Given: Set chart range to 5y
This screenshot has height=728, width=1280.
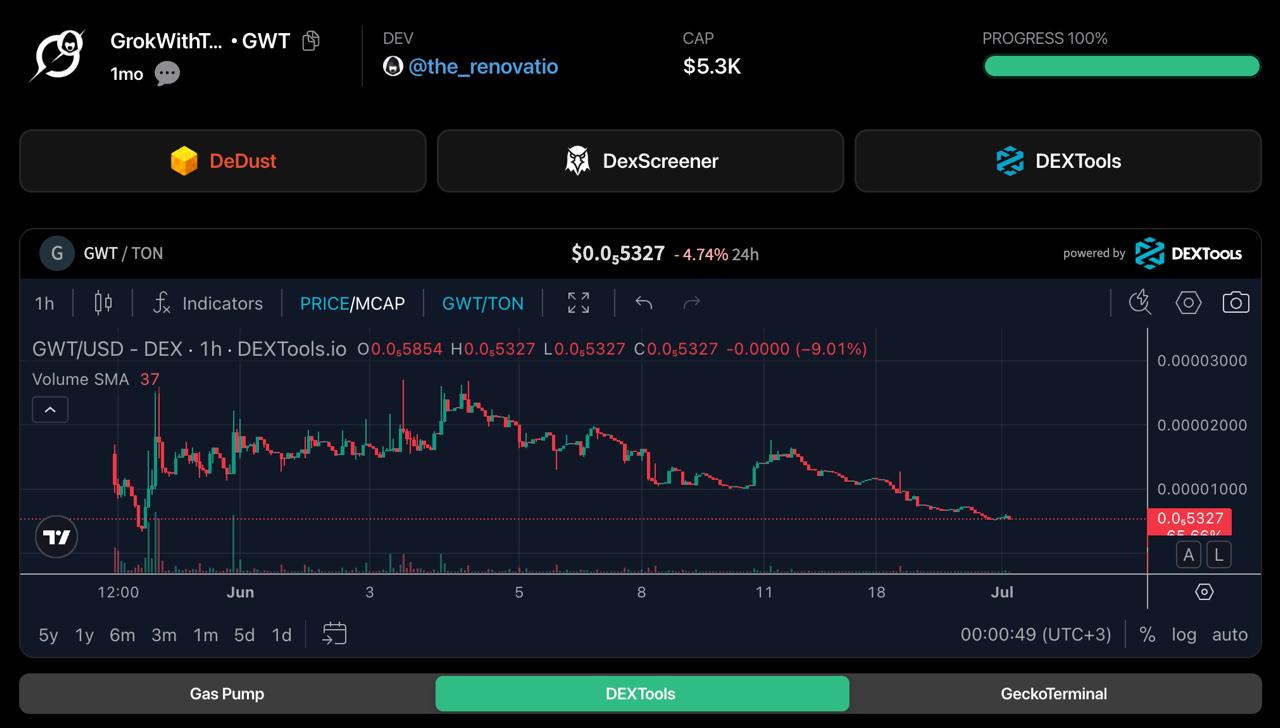Looking at the screenshot, I should point(48,634).
